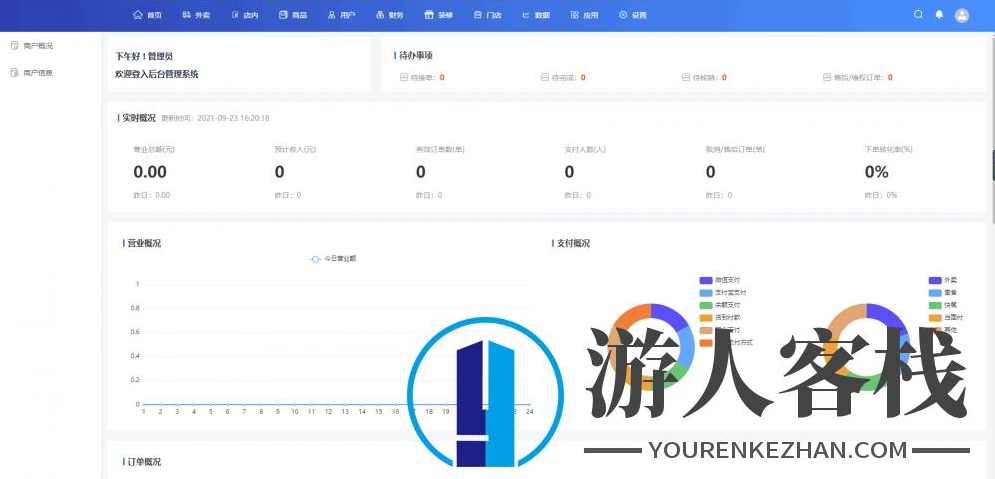The image size is (995, 479).
Task: Toggle 余额支付 legend swatch
Action: pos(706,305)
